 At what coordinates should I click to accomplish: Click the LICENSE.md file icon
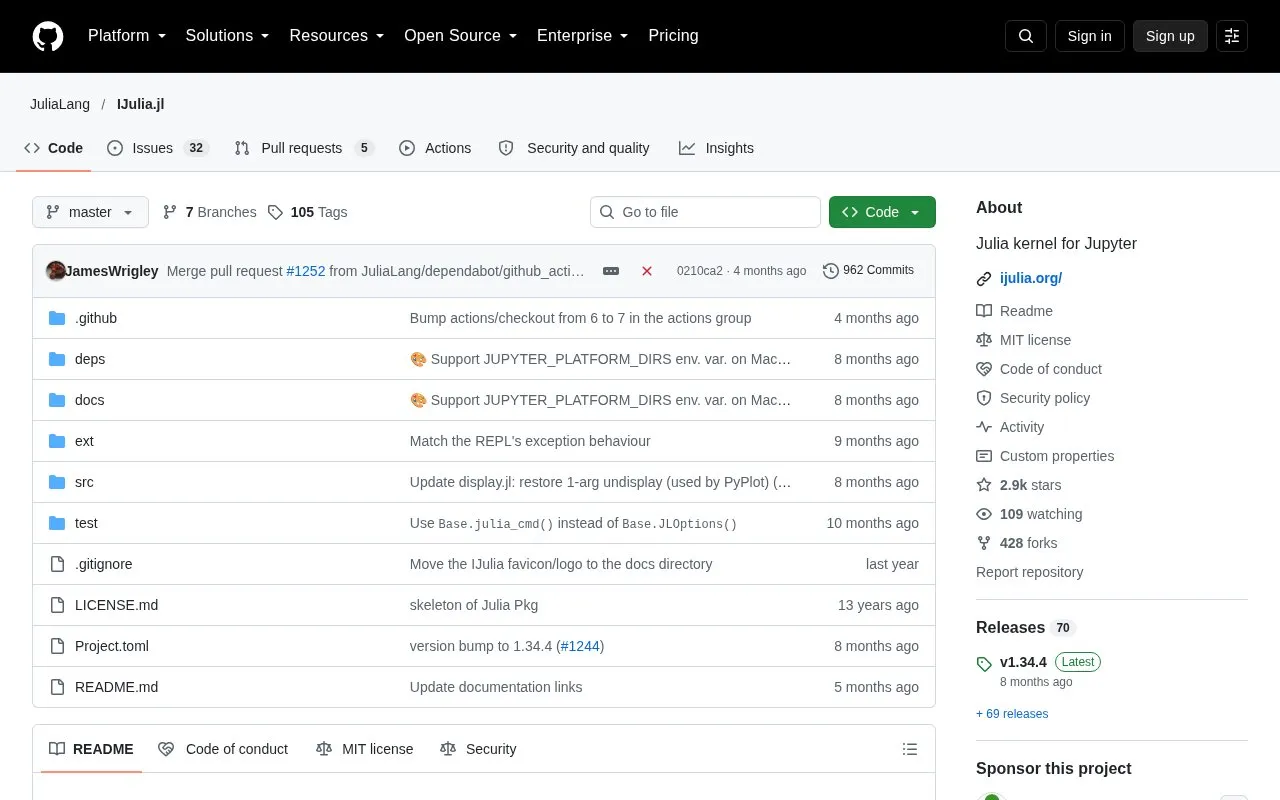[57, 605]
